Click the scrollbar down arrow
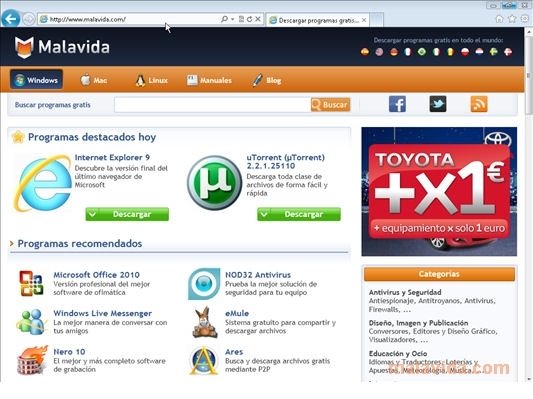The height and width of the screenshot is (399, 533). 529,378
